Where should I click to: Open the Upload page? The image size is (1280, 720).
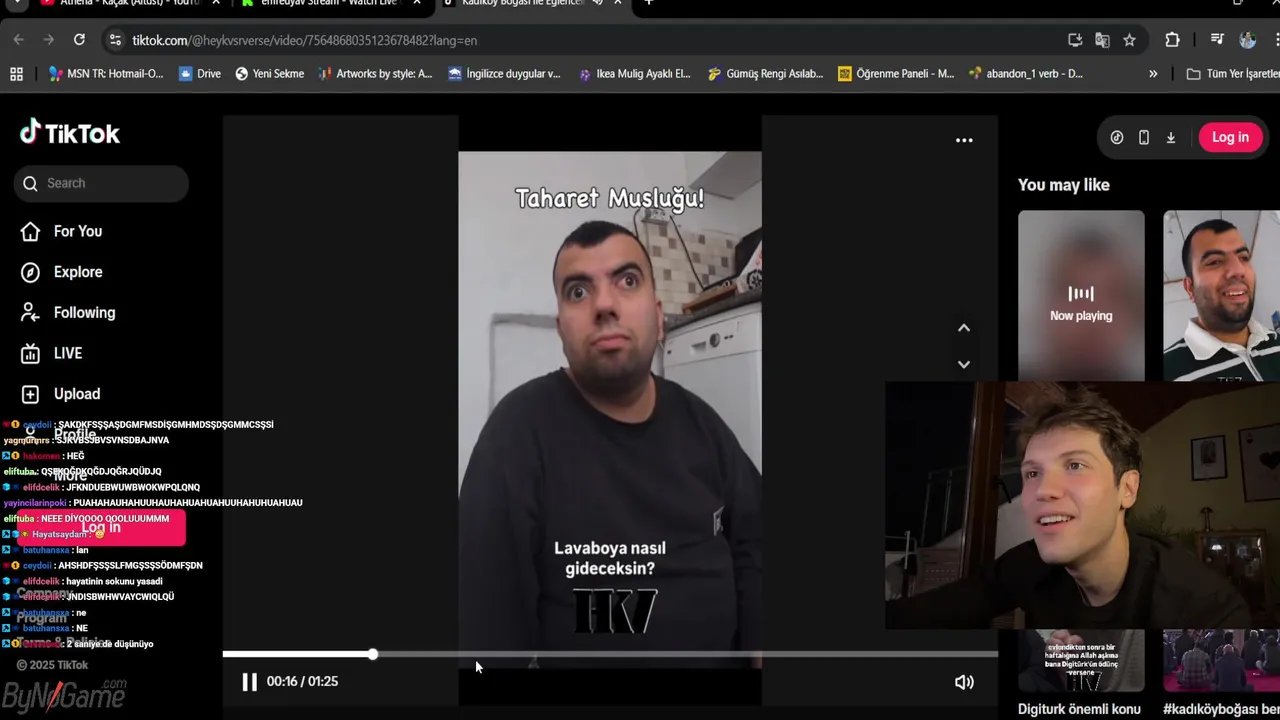click(61, 394)
